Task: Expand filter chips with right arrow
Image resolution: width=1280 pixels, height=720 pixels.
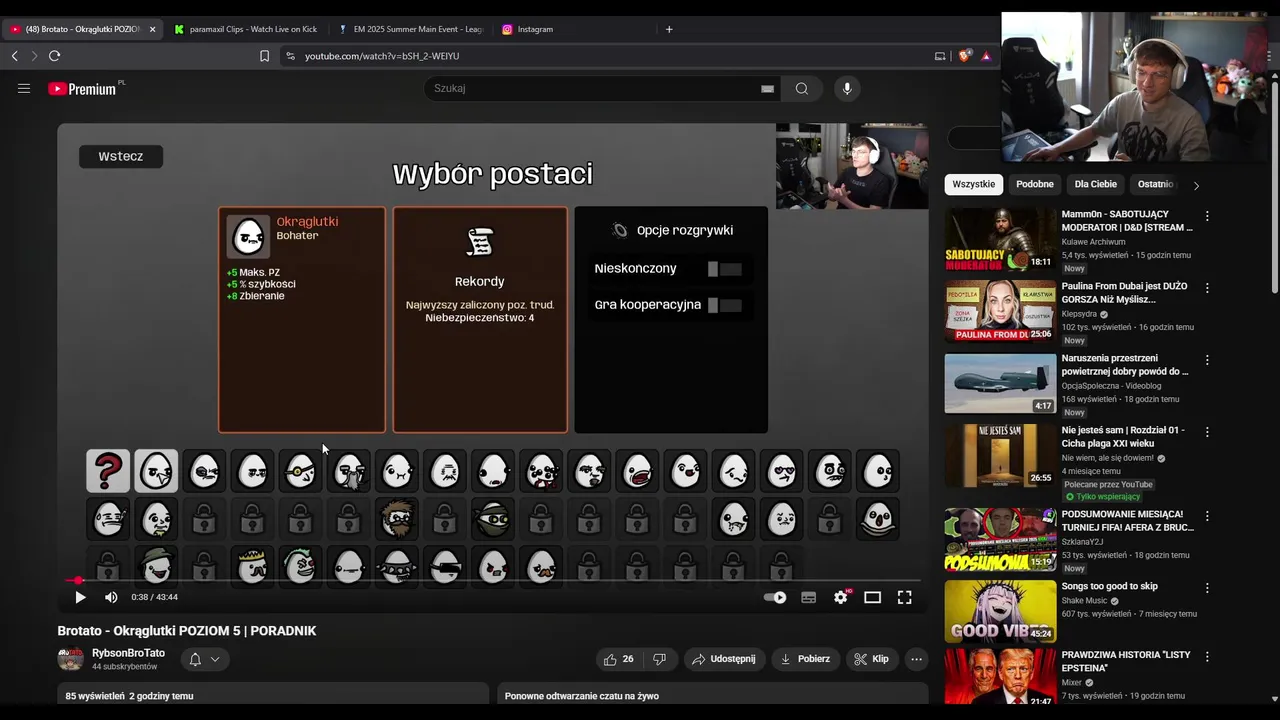Action: [x=1196, y=185]
